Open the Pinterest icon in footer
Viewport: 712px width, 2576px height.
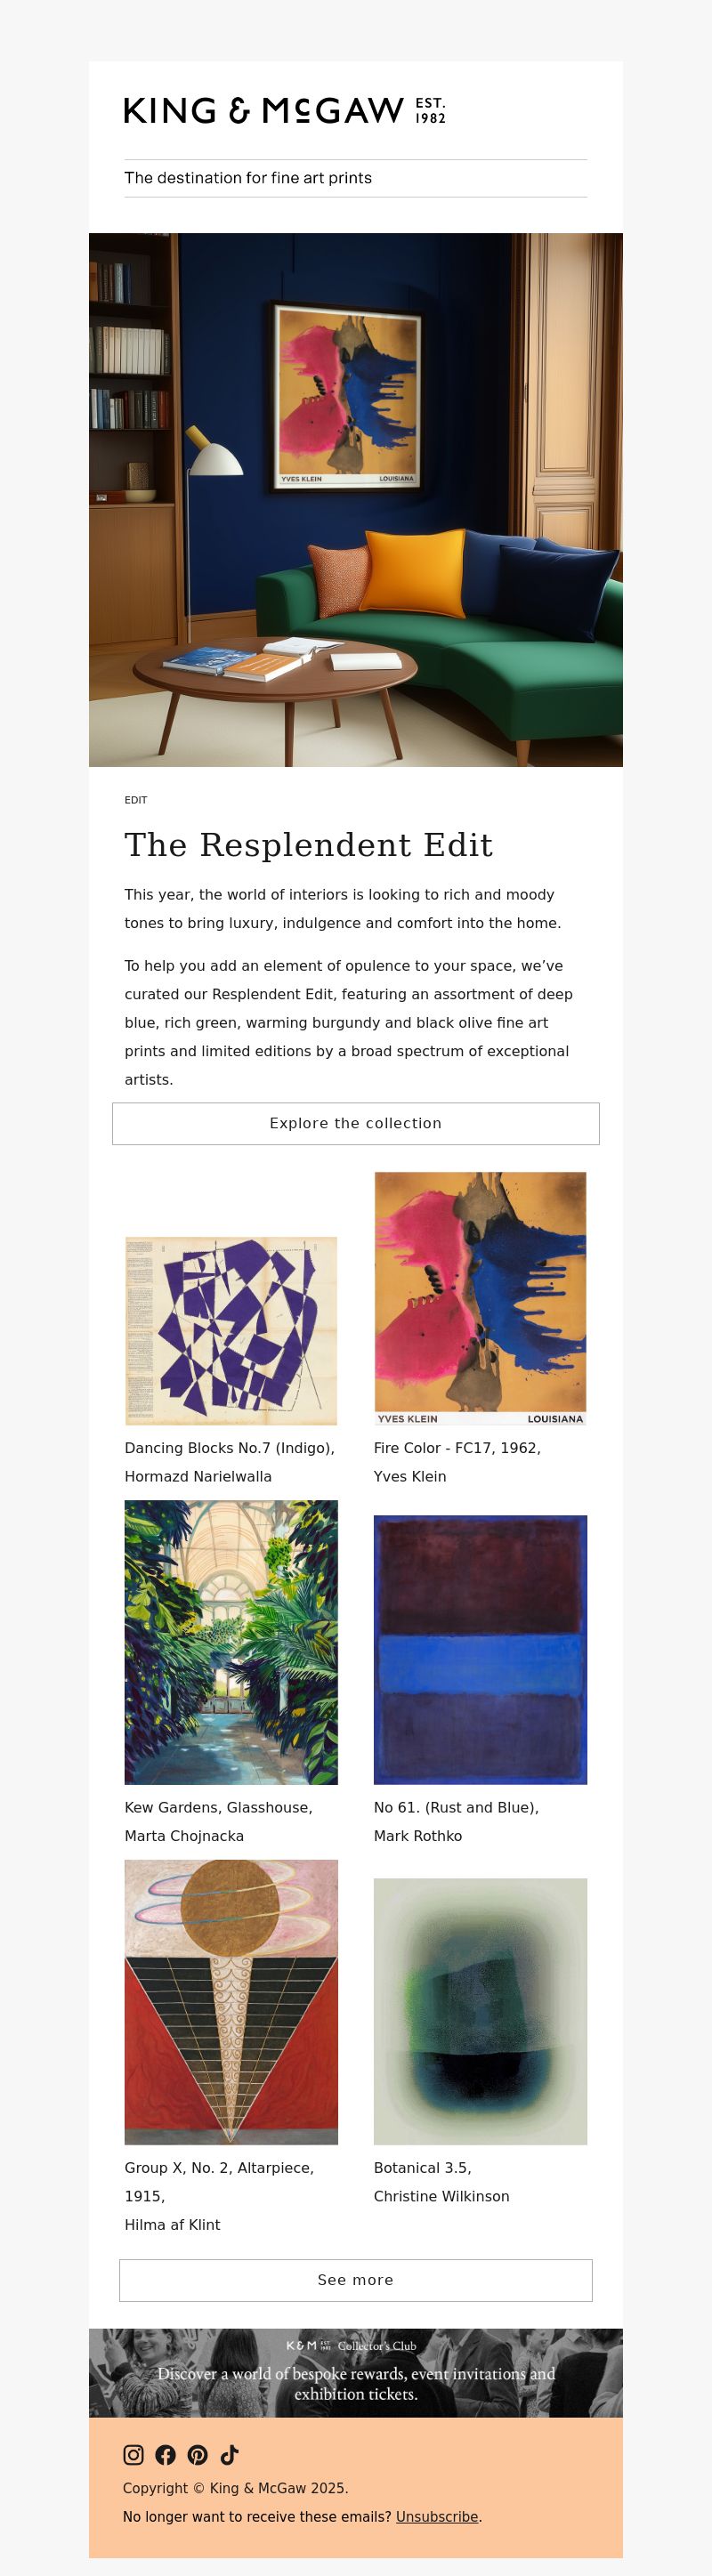click(198, 2454)
